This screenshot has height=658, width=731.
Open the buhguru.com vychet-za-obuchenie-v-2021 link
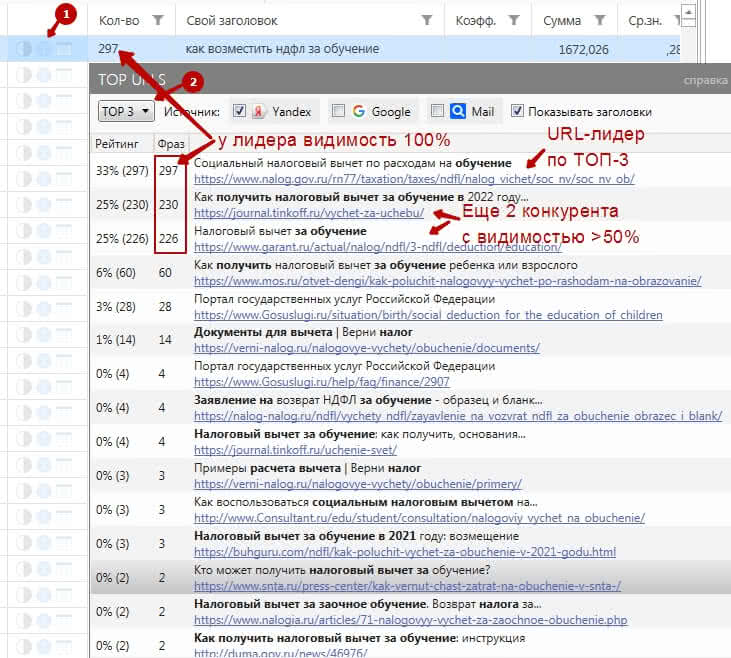tap(405, 552)
